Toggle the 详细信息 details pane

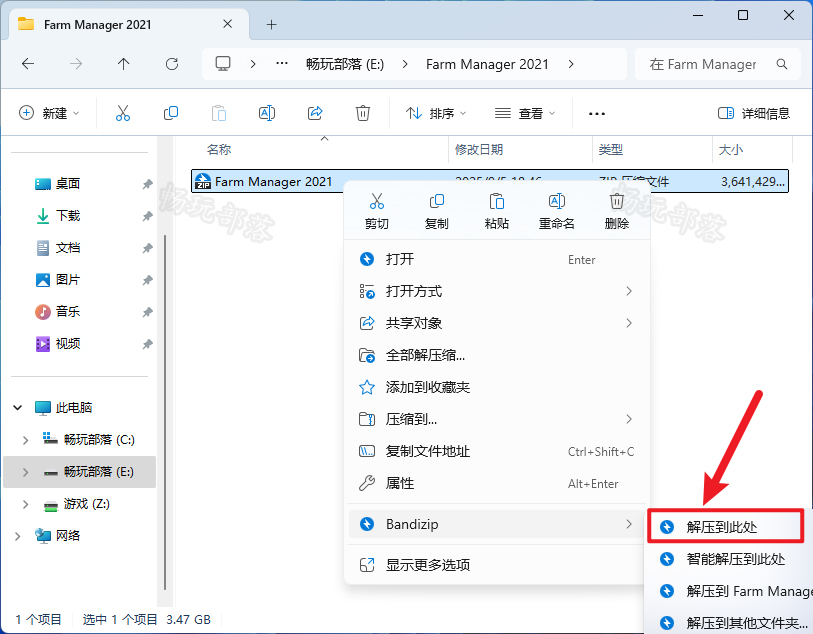(x=753, y=113)
